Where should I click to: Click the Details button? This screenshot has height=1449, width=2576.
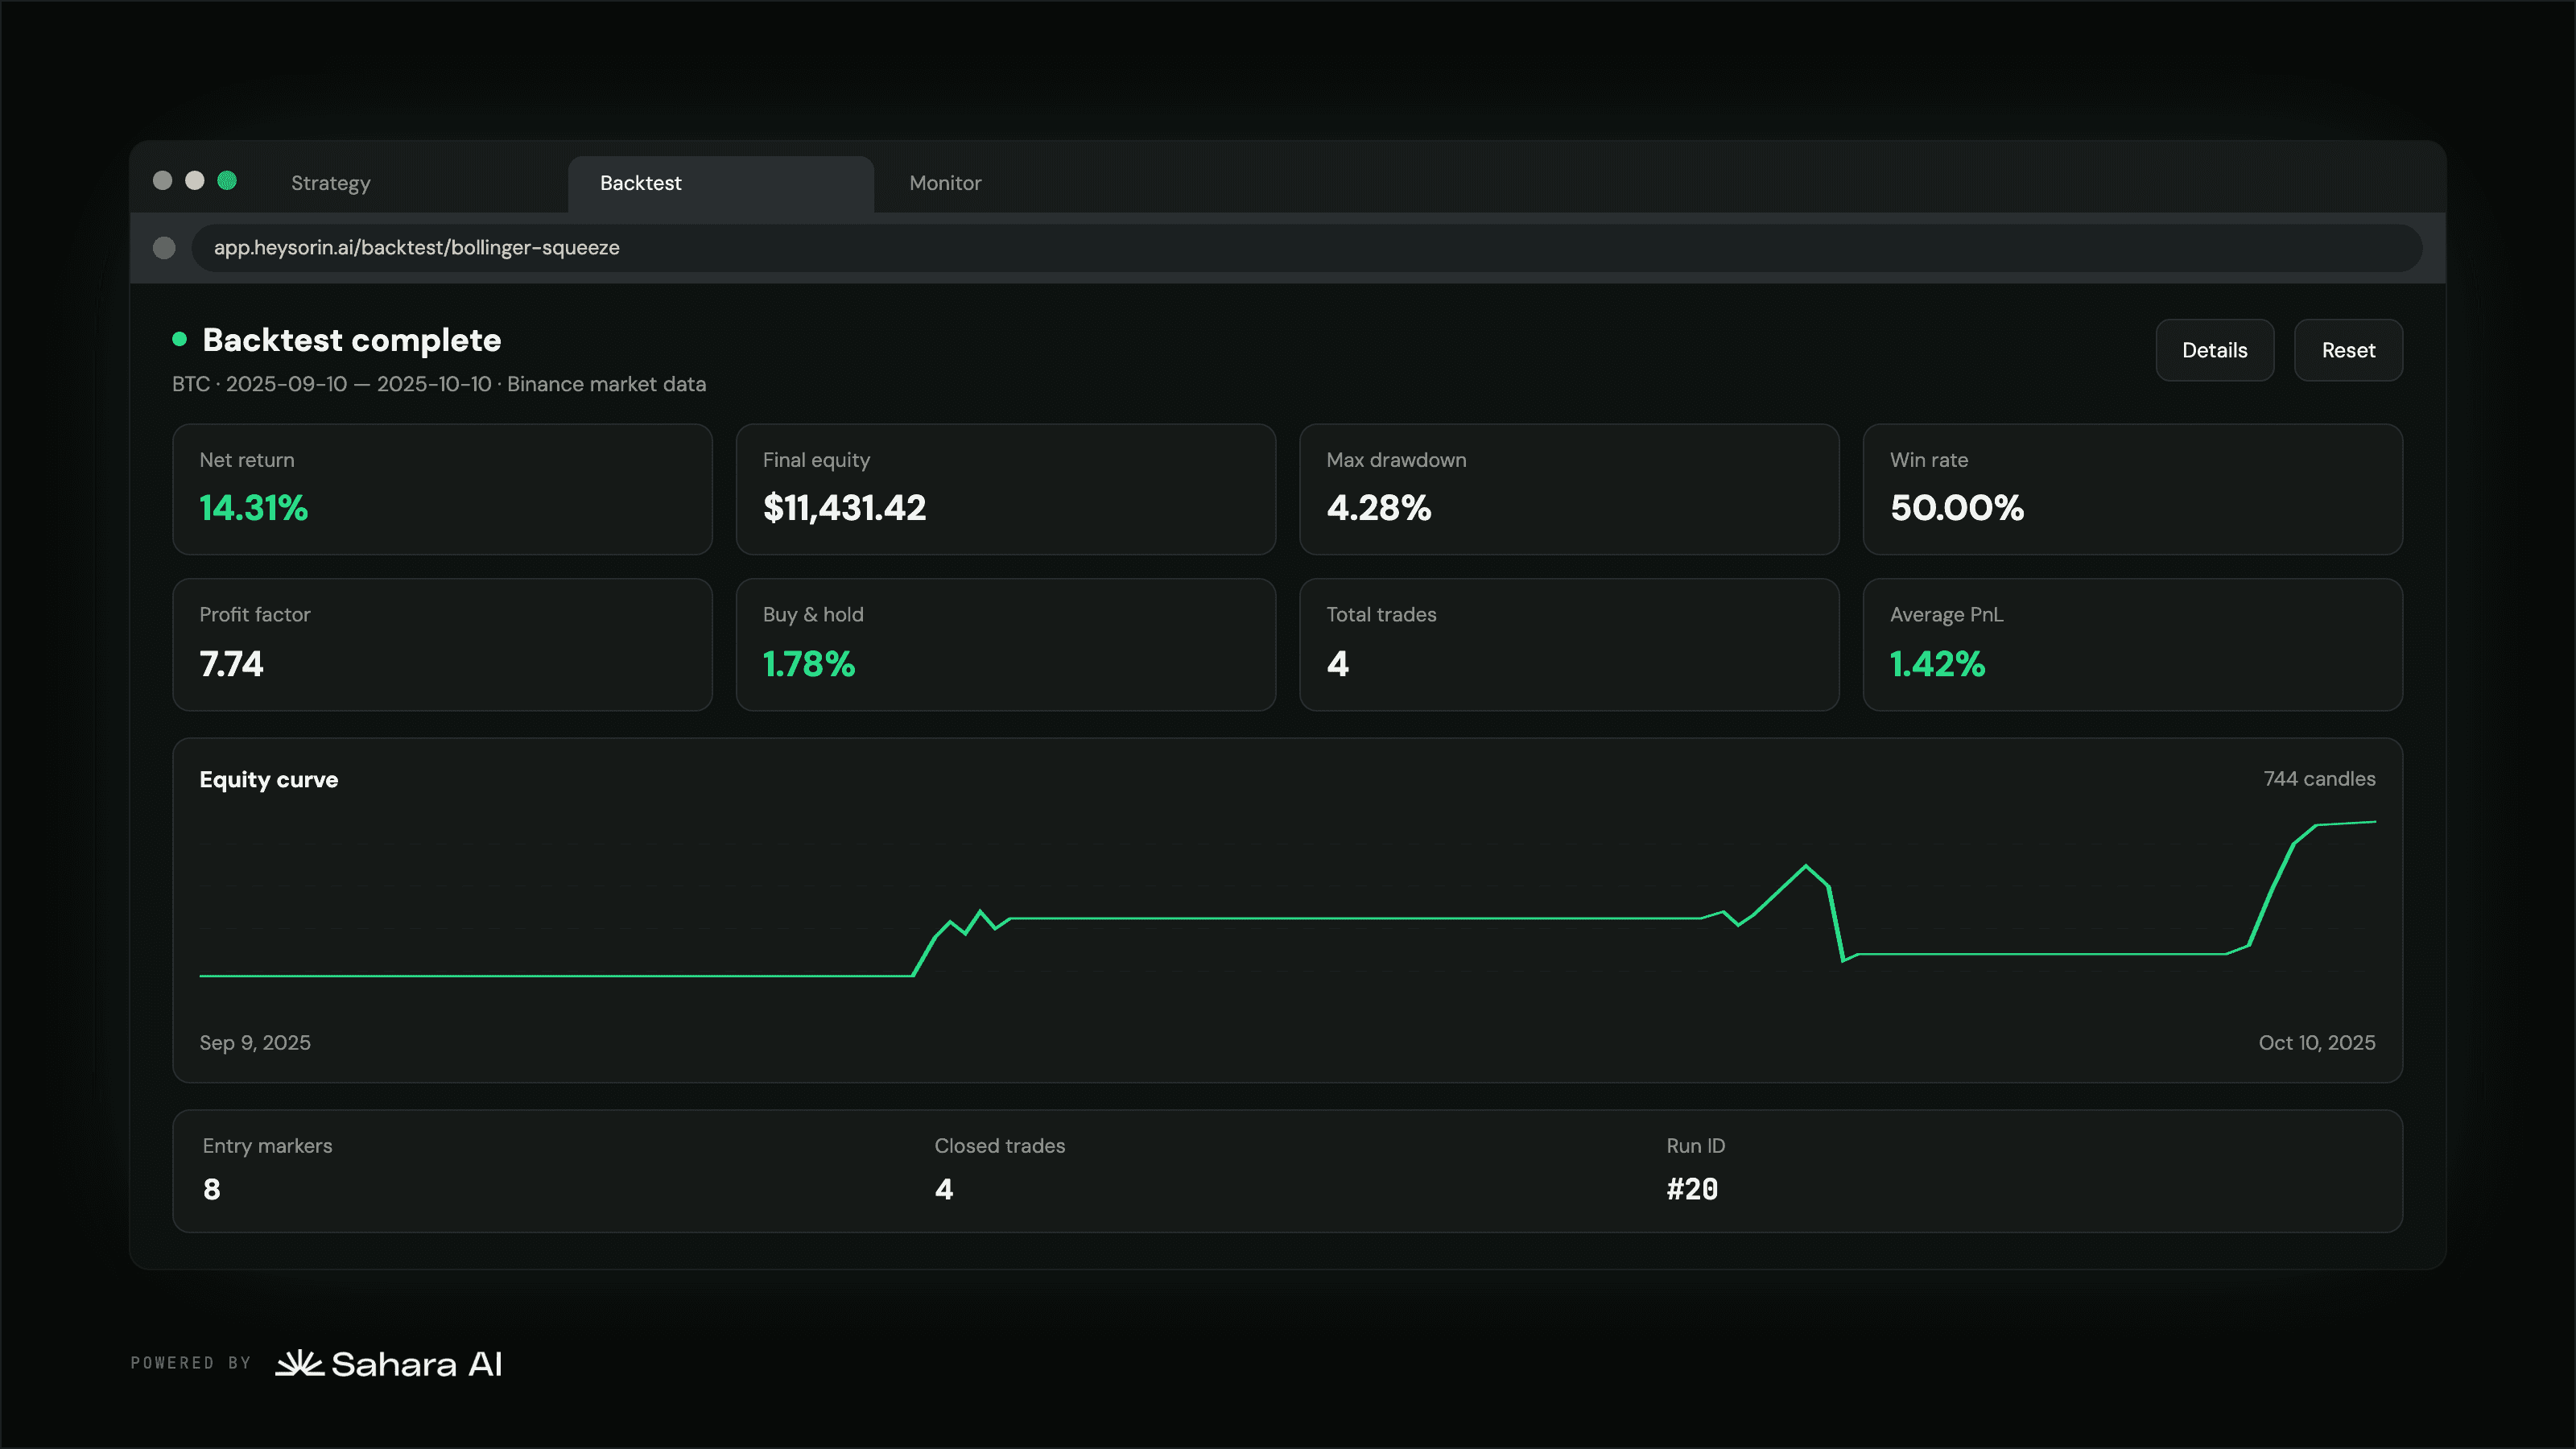point(2214,350)
